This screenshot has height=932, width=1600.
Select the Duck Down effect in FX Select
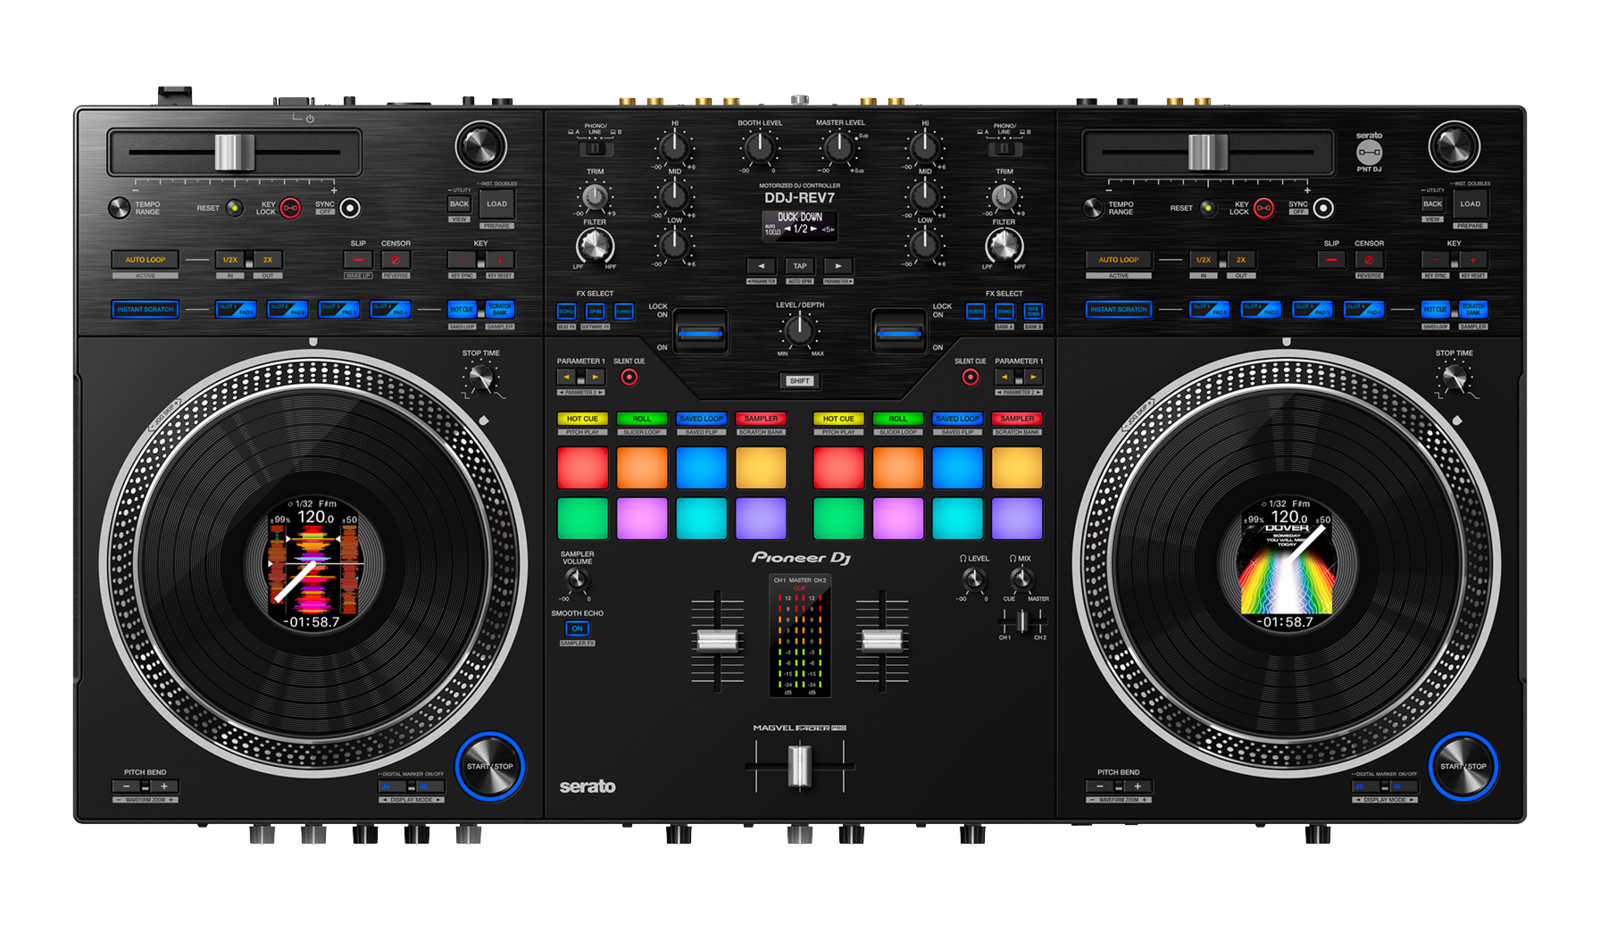[1033, 312]
